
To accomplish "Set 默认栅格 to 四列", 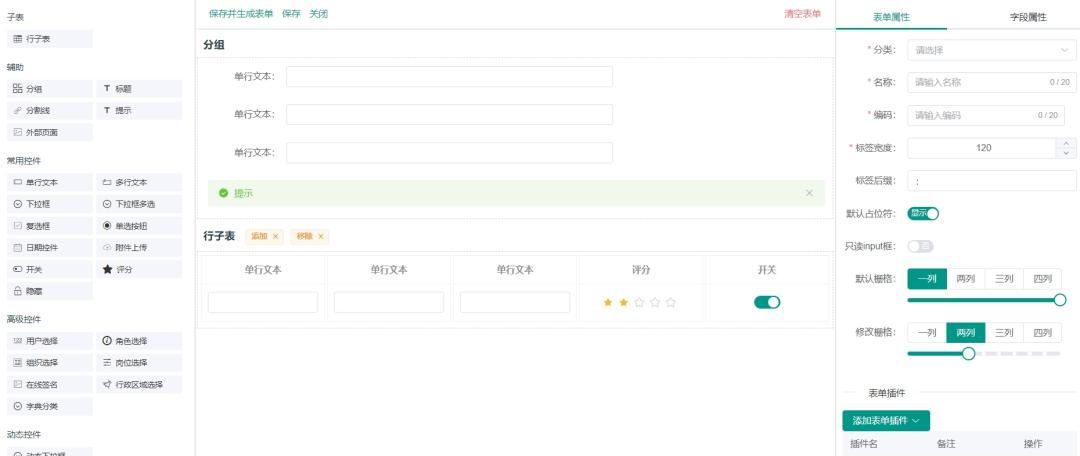I will point(1042,279).
